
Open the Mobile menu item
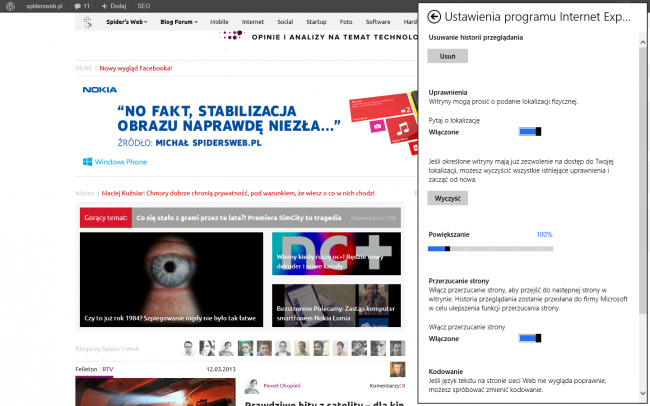point(219,22)
